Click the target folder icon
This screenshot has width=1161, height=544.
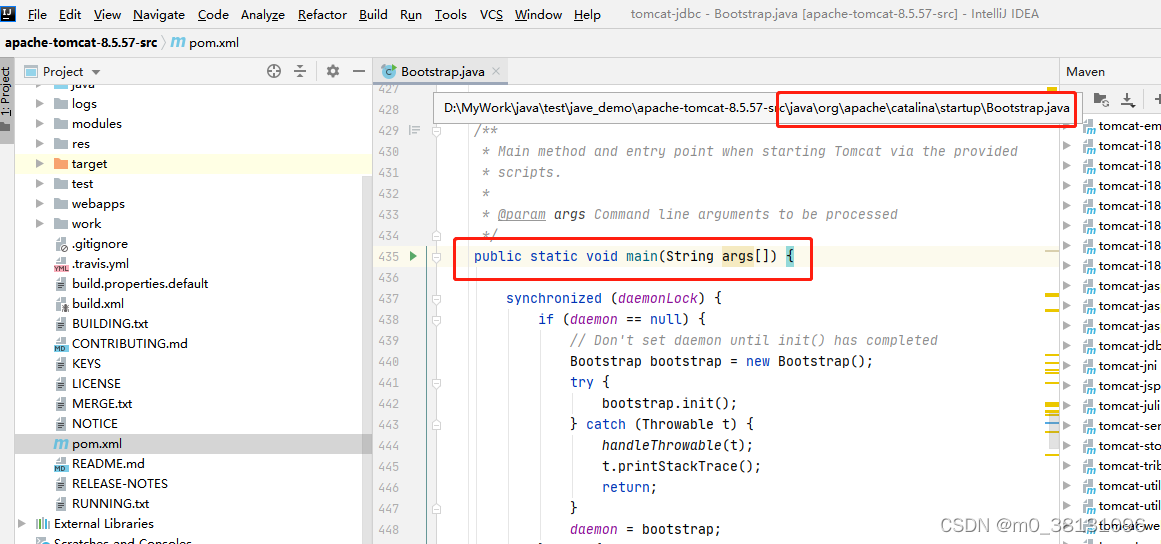61,164
